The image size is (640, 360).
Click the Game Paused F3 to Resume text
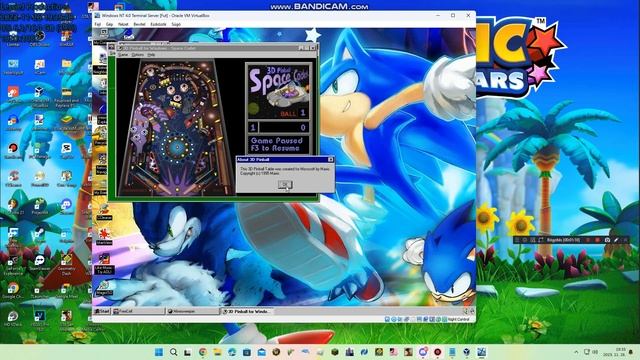tap(277, 144)
